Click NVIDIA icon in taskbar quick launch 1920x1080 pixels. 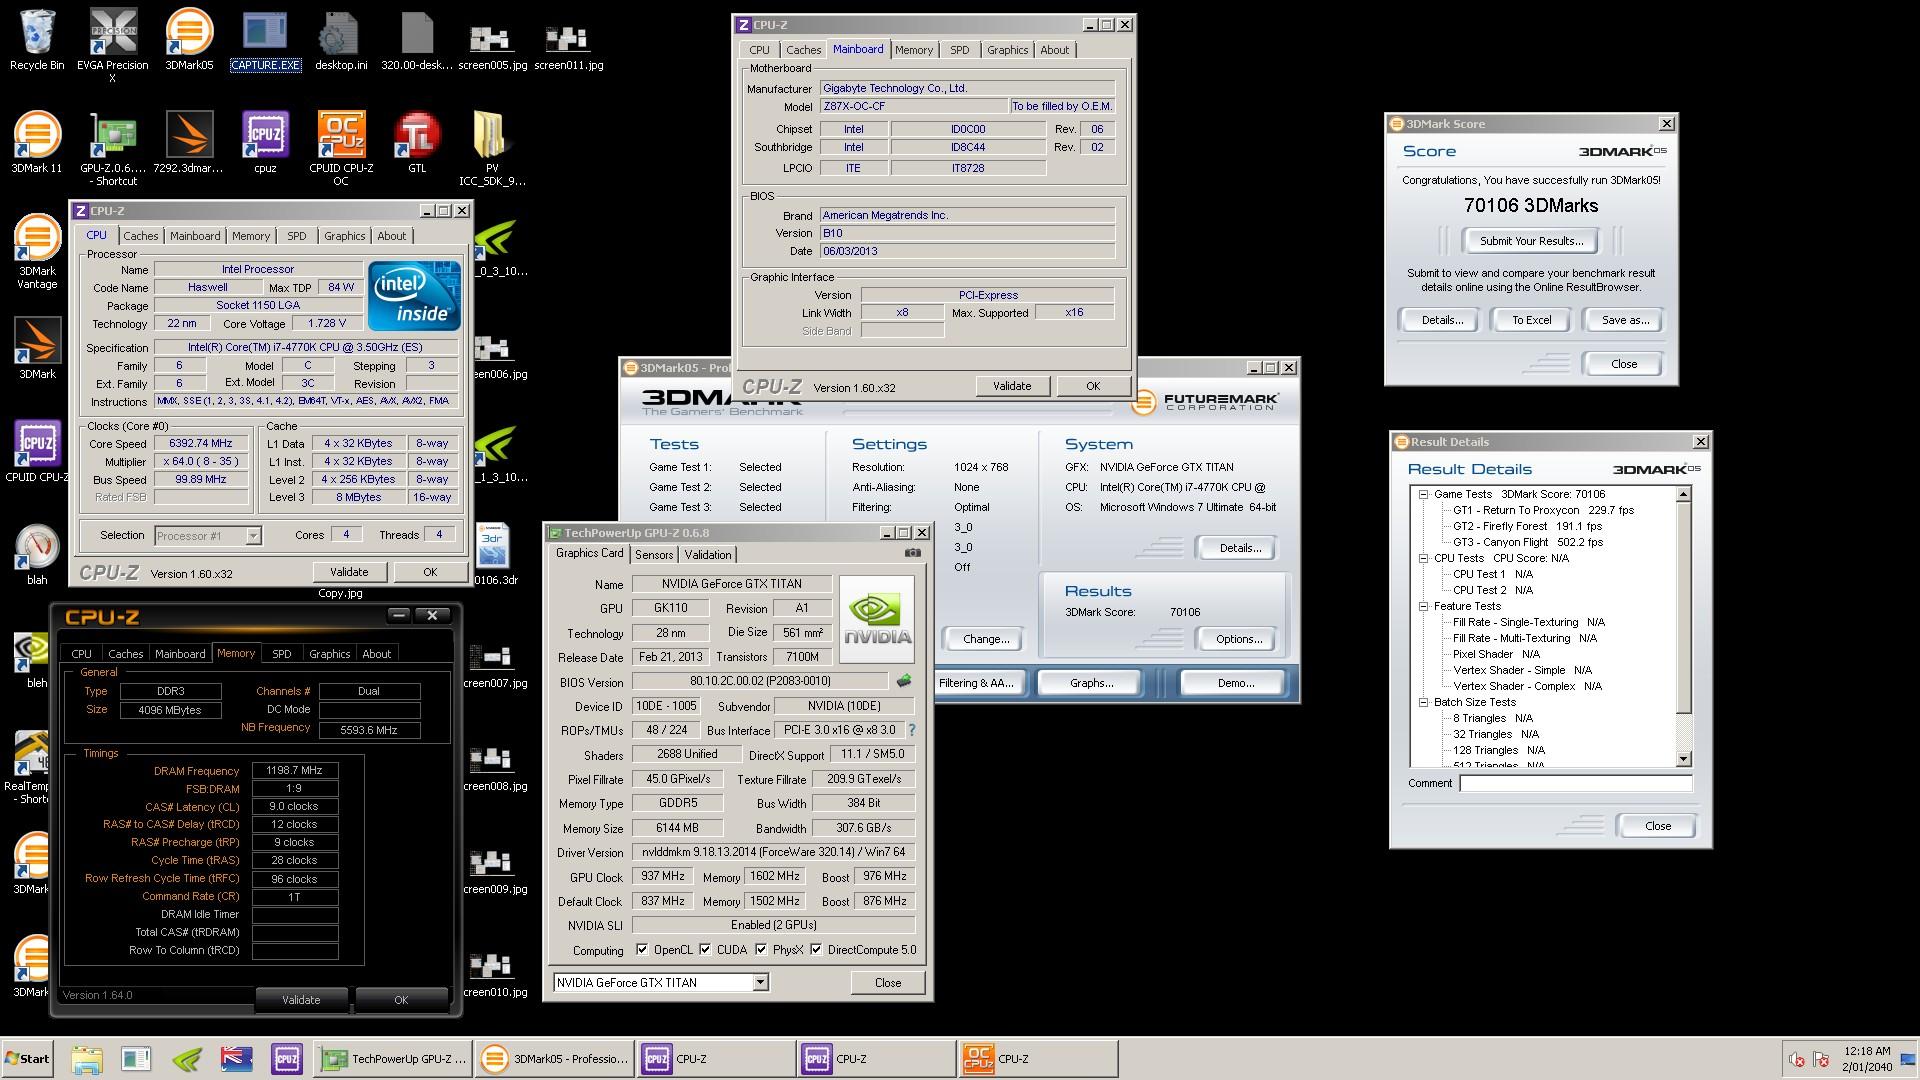click(187, 1059)
